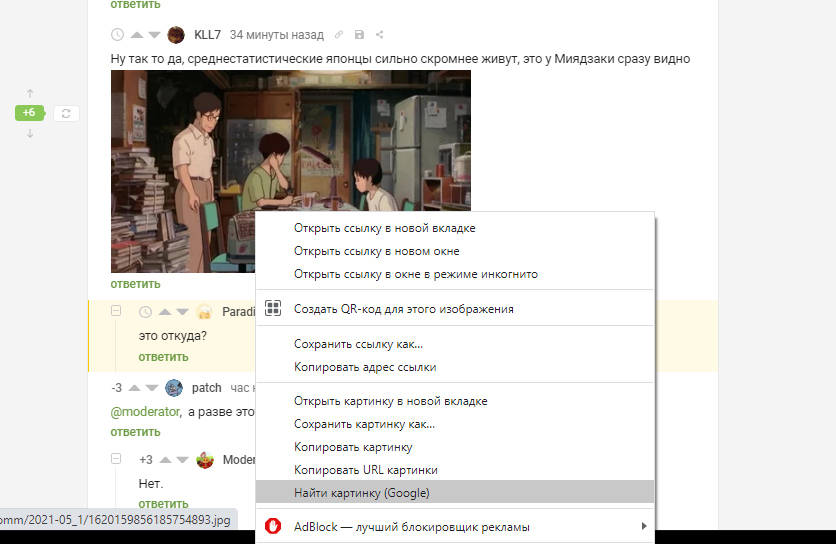The image size is (836, 544).
Task: Click the AdBlock icon in context menu
Action: pyautogui.click(x=273, y=526)
